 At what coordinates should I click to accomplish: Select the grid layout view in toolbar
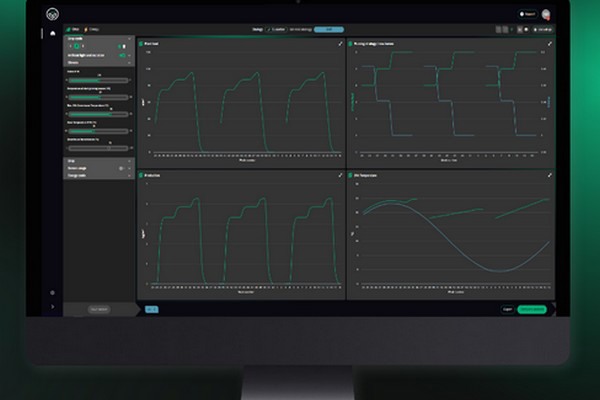pos(498,29)
